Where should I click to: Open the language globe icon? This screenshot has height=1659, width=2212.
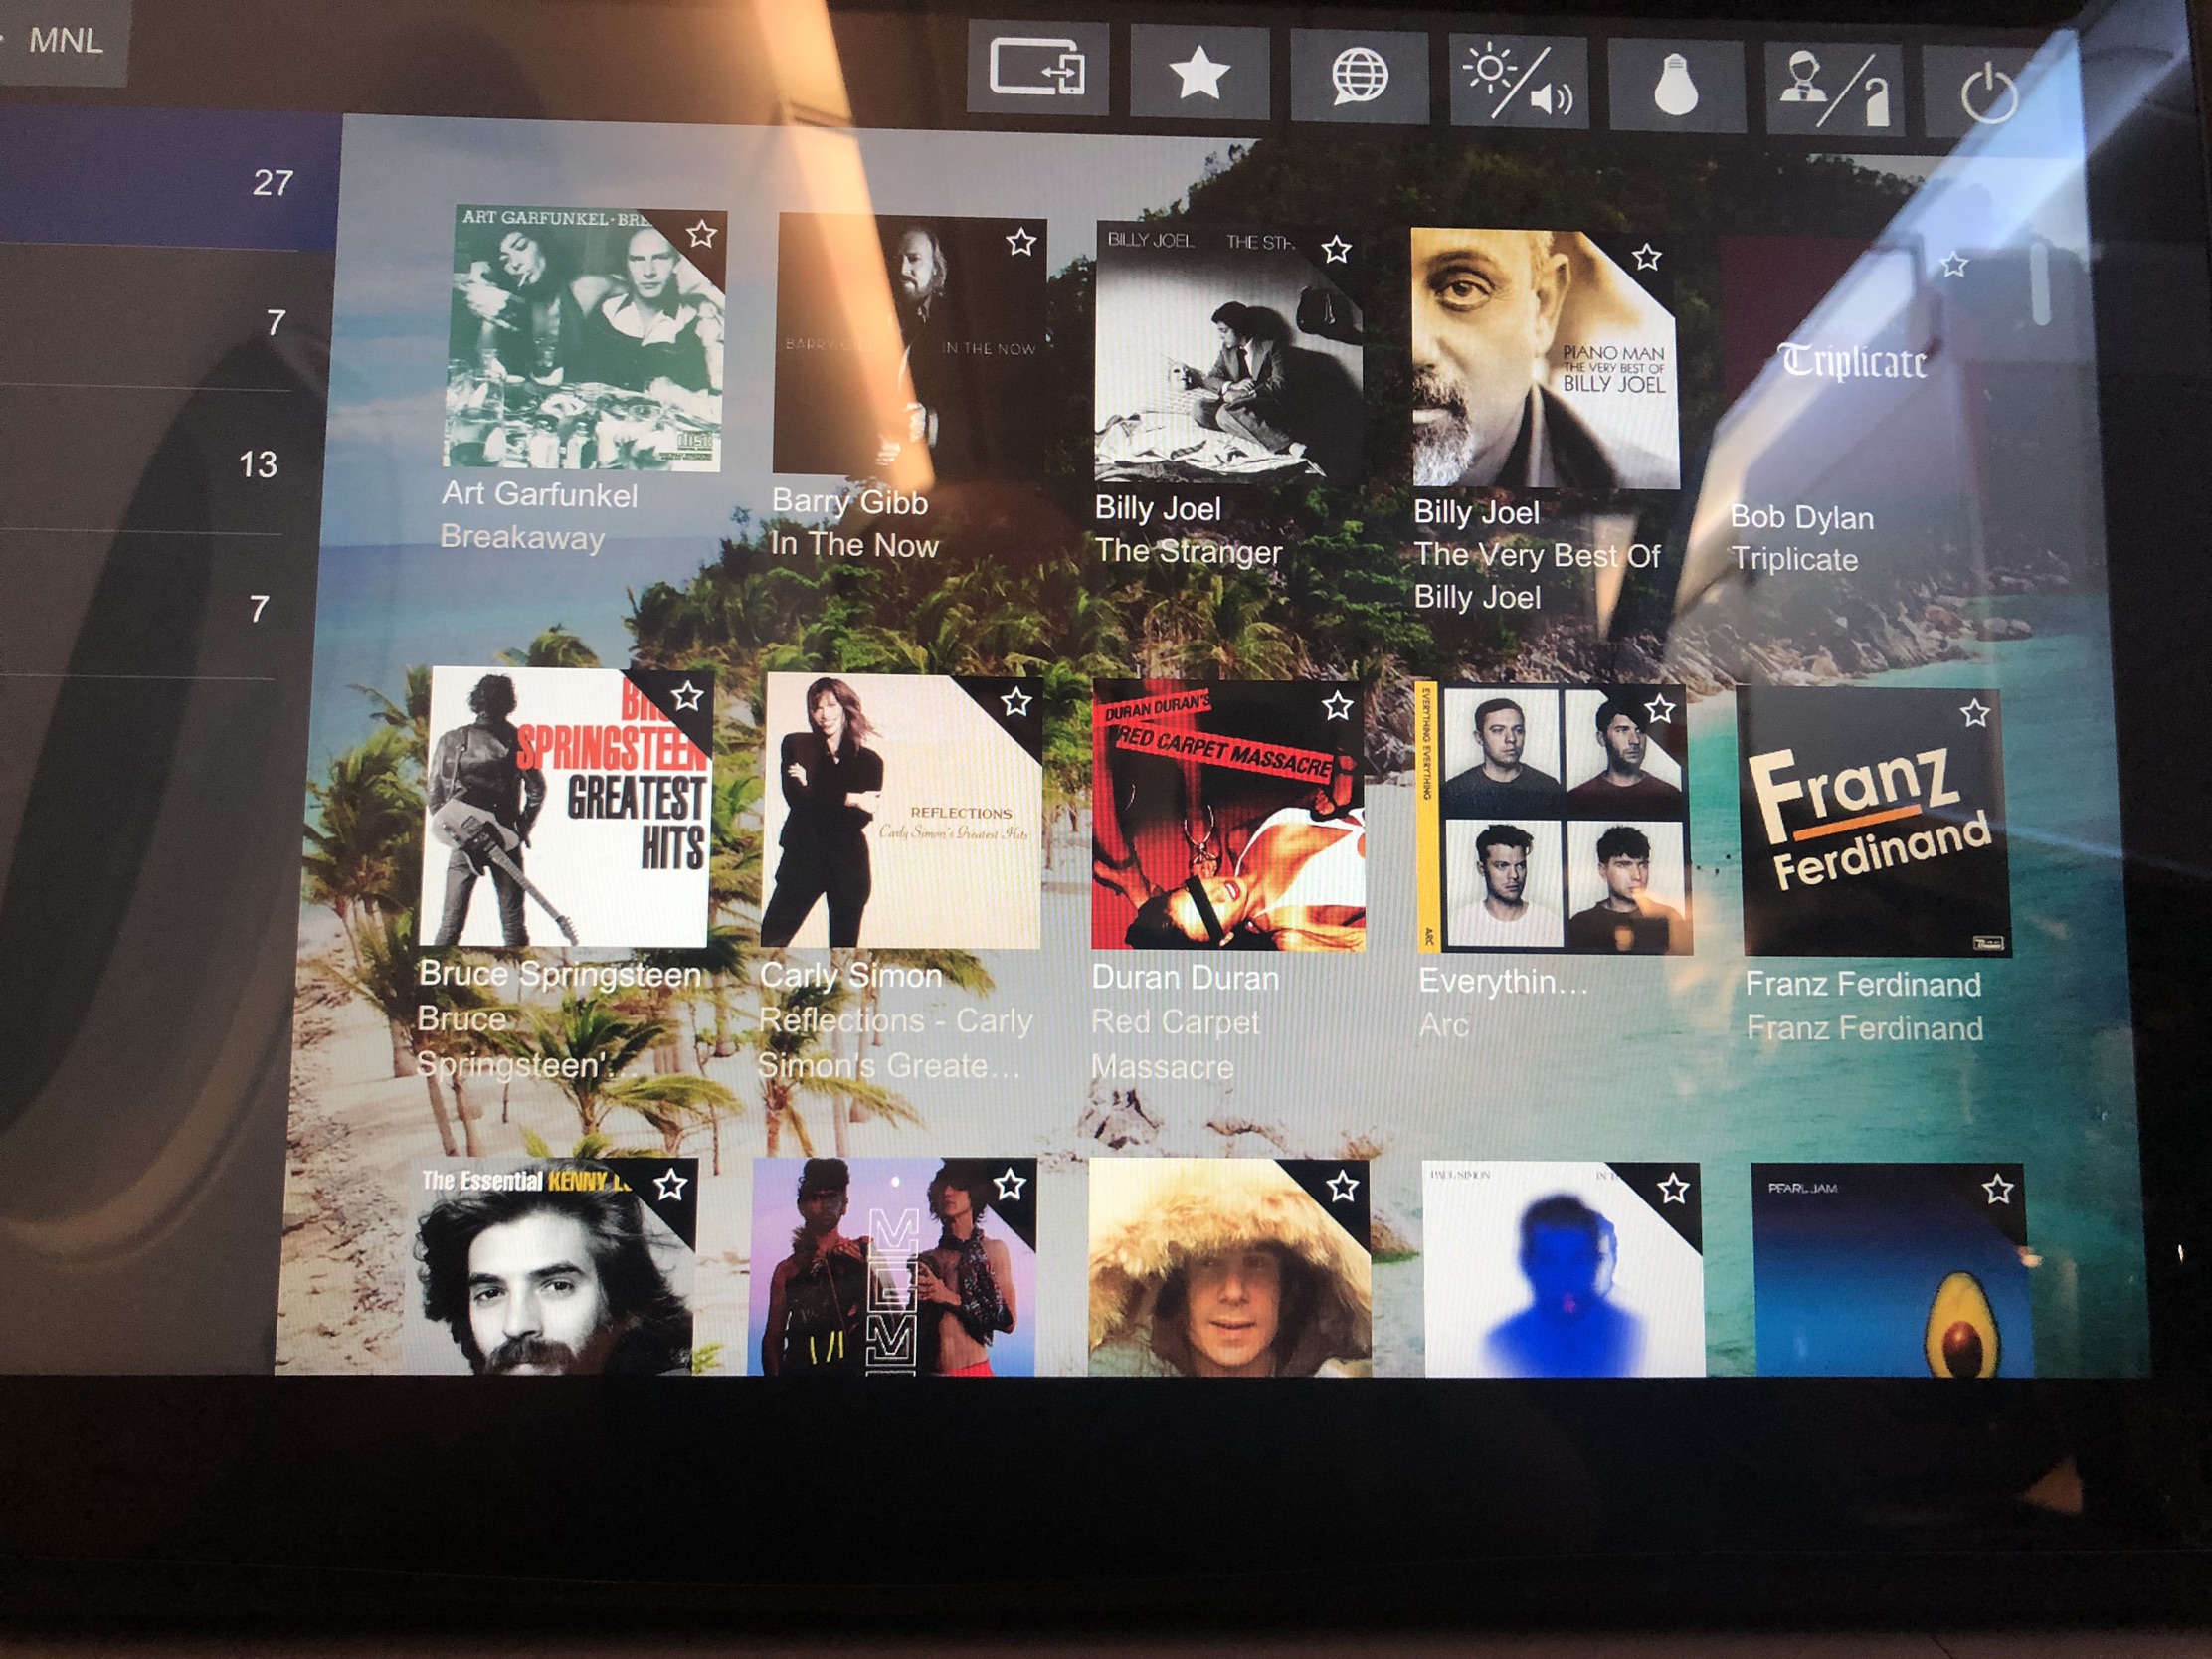tap(1359, 76)
